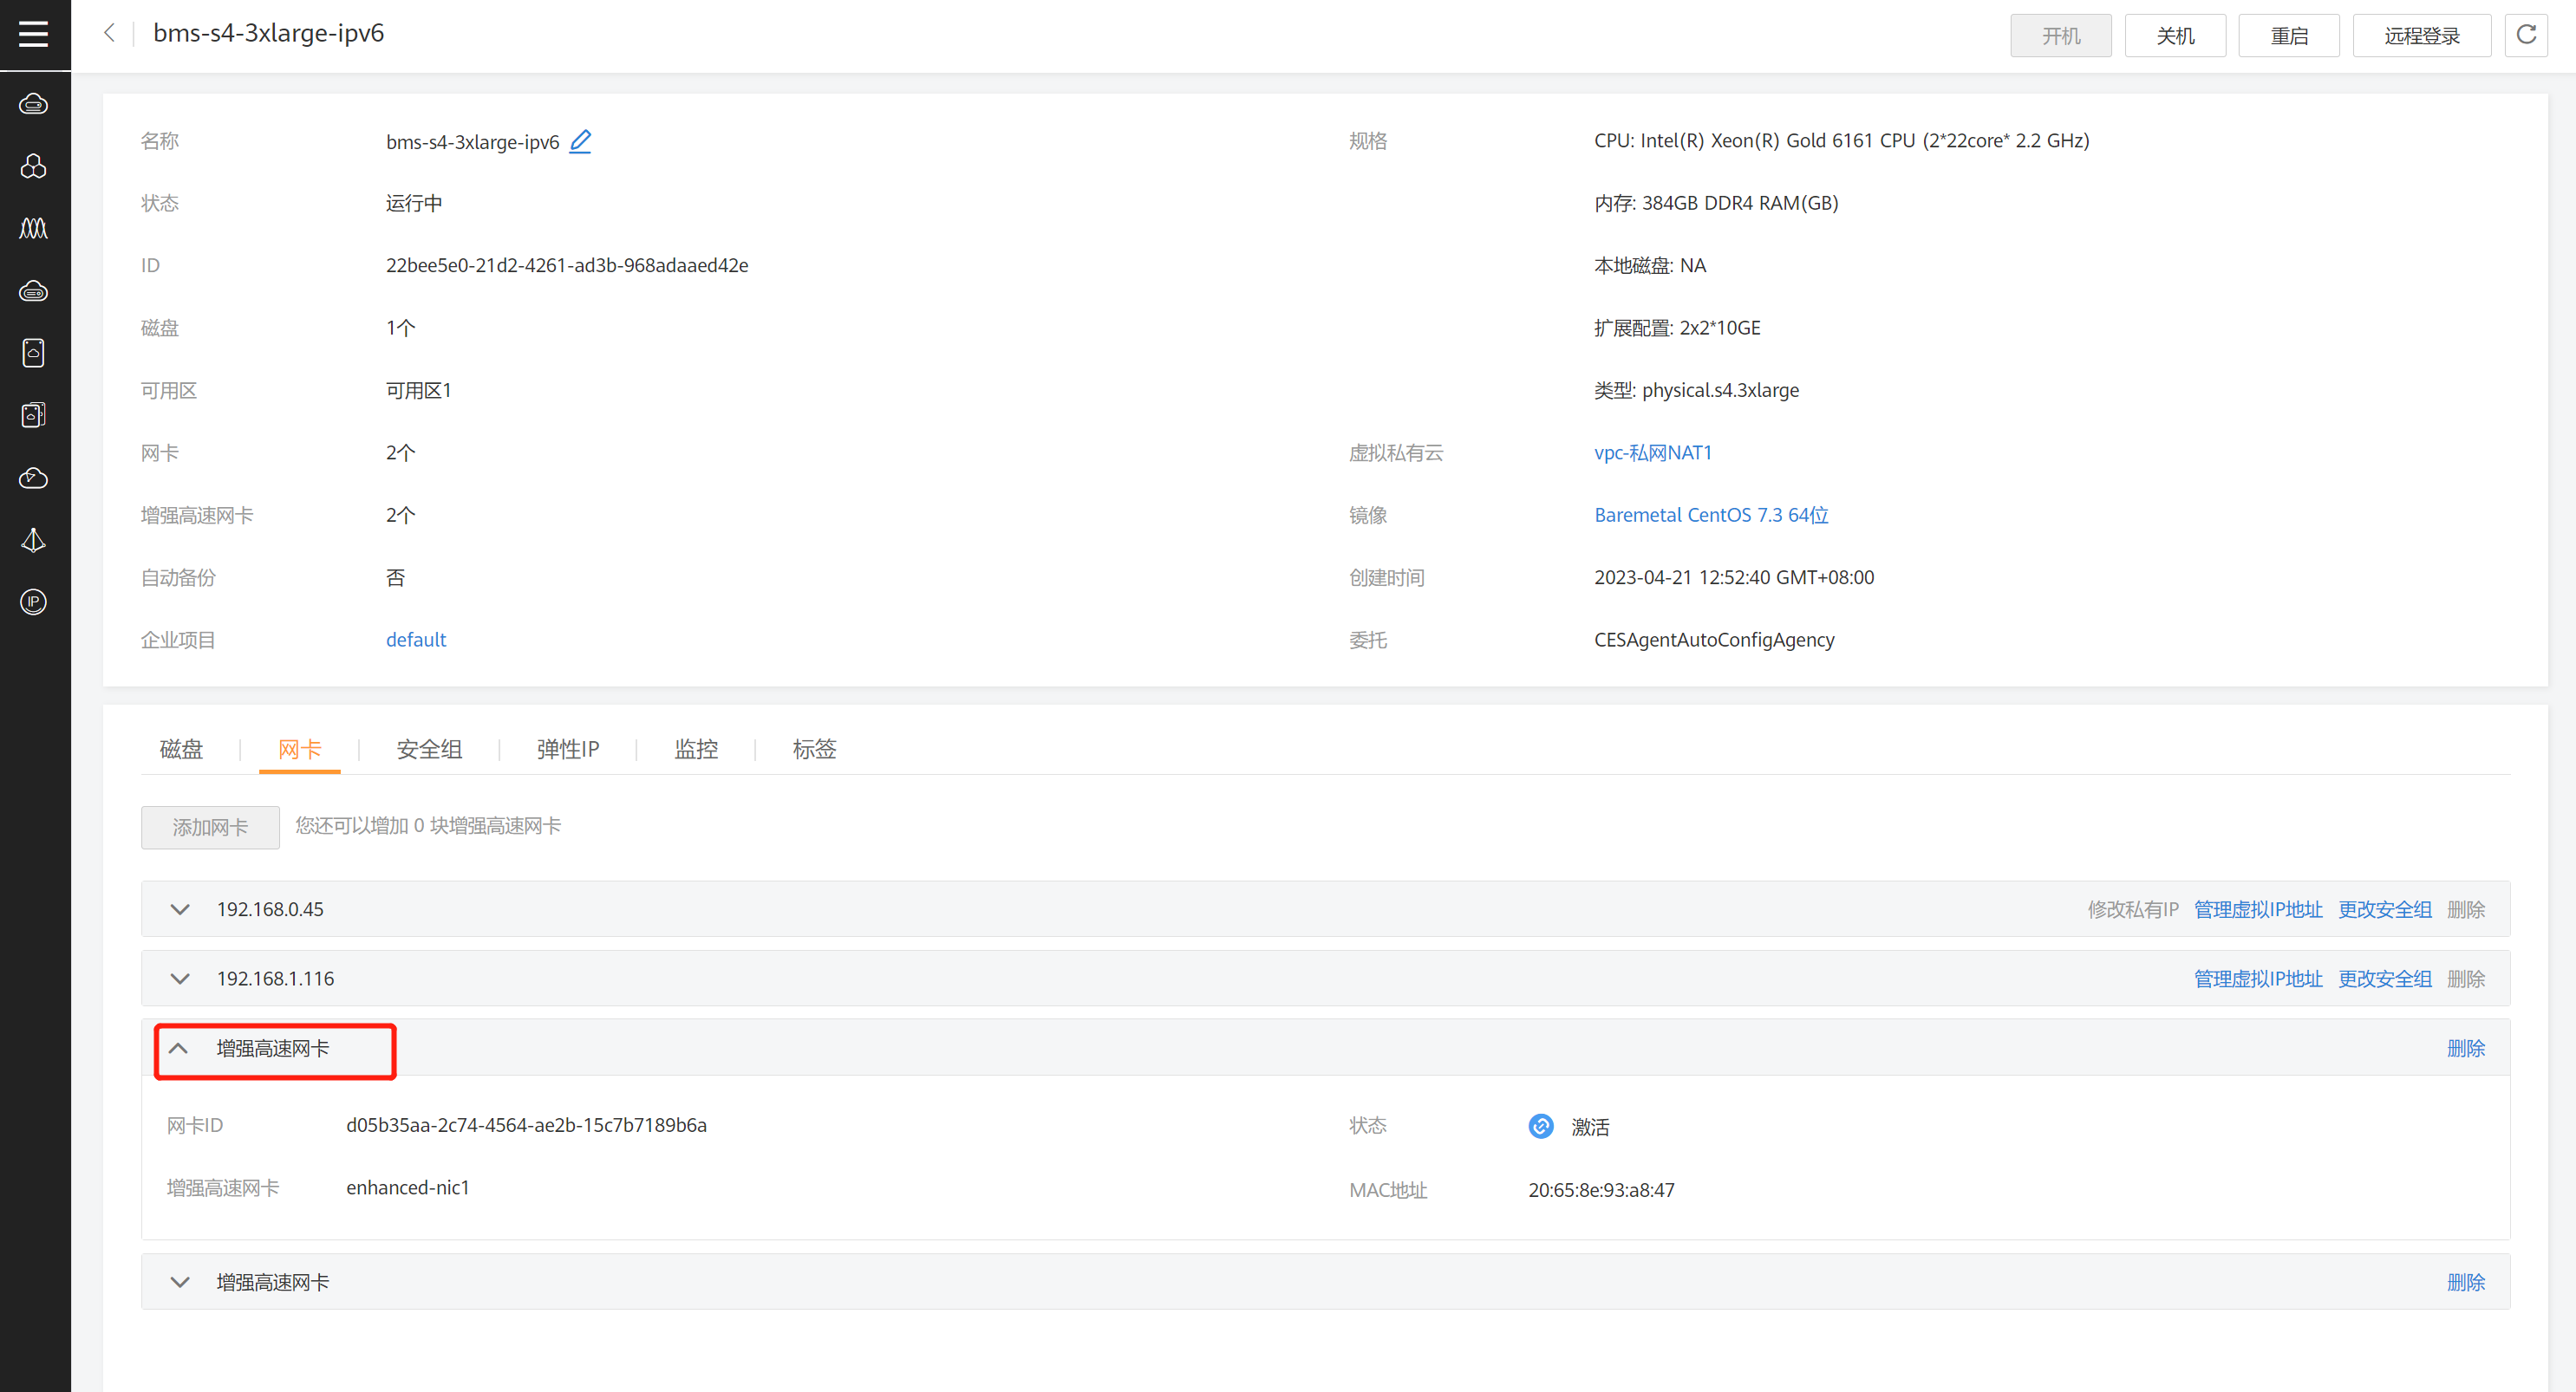Open the first cloud server sidebar icon
Viewport: 2576px width, 1392px height.
(x=34, y=104)
